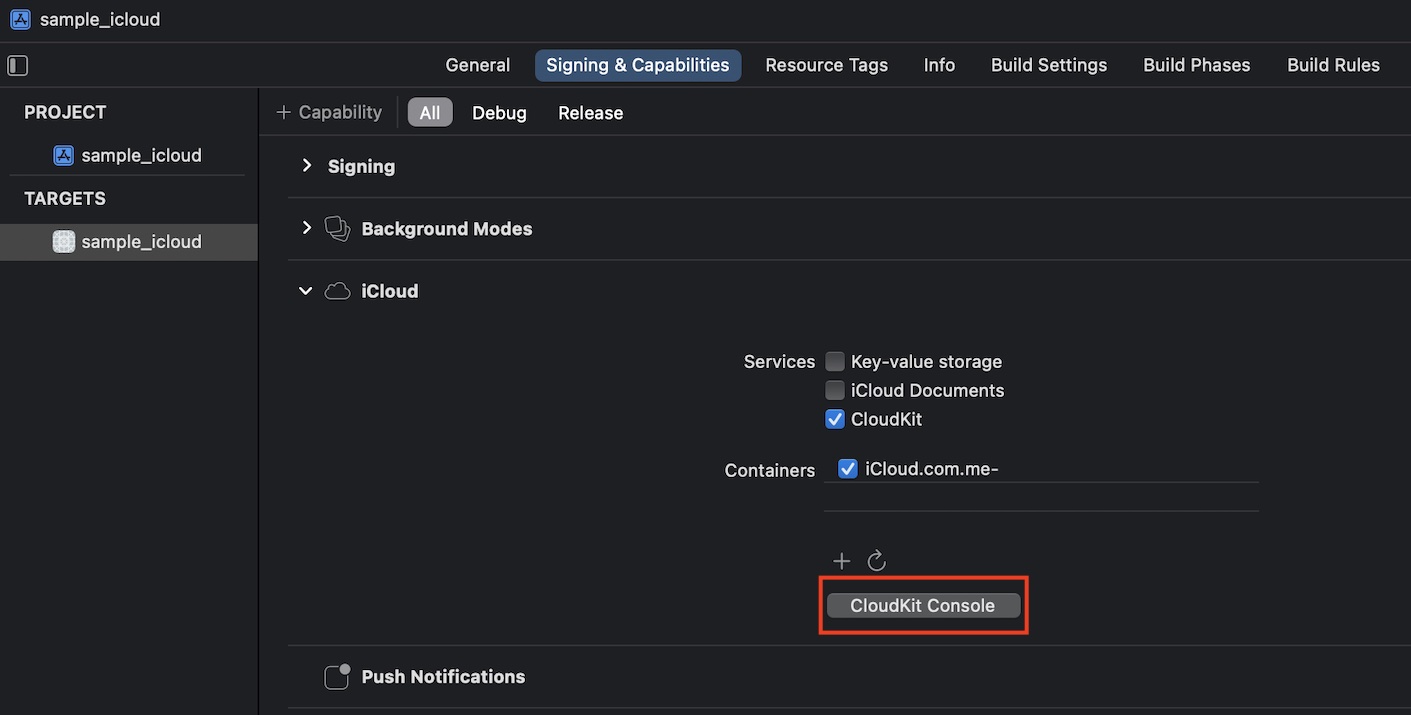Add a container with the plus icon

pos(842,561)
